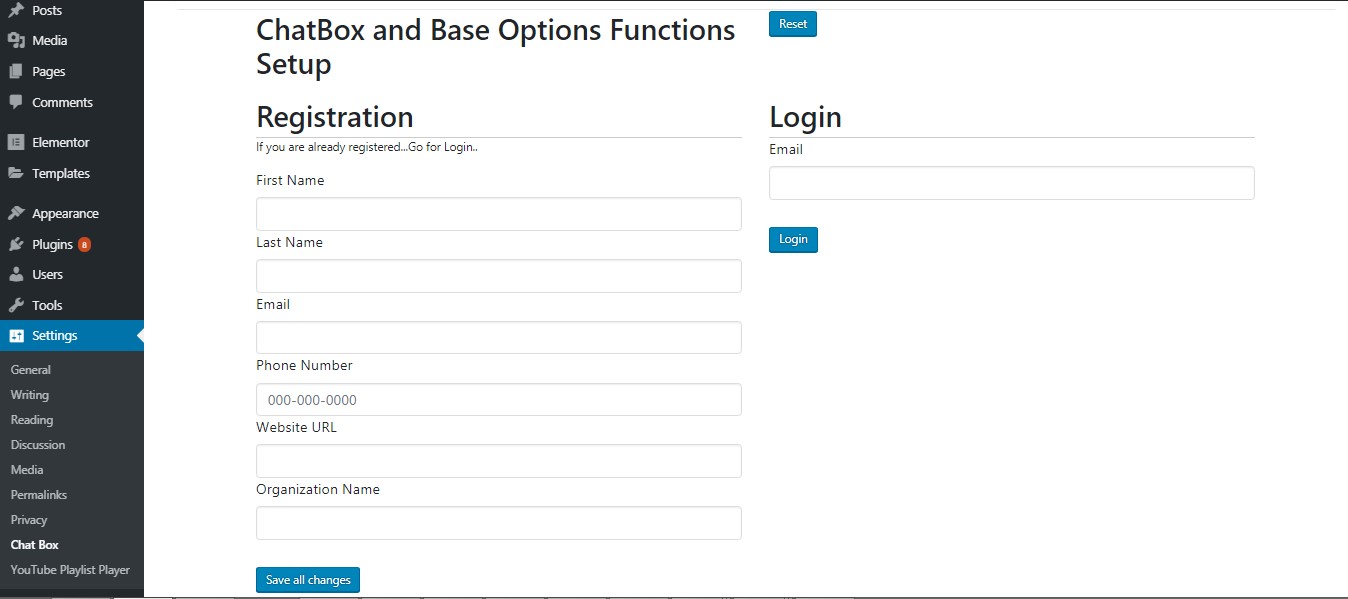This screenshot has height=599, width=1348.
Task: Focus the First Name input field
Action: [x=498, y=214]
